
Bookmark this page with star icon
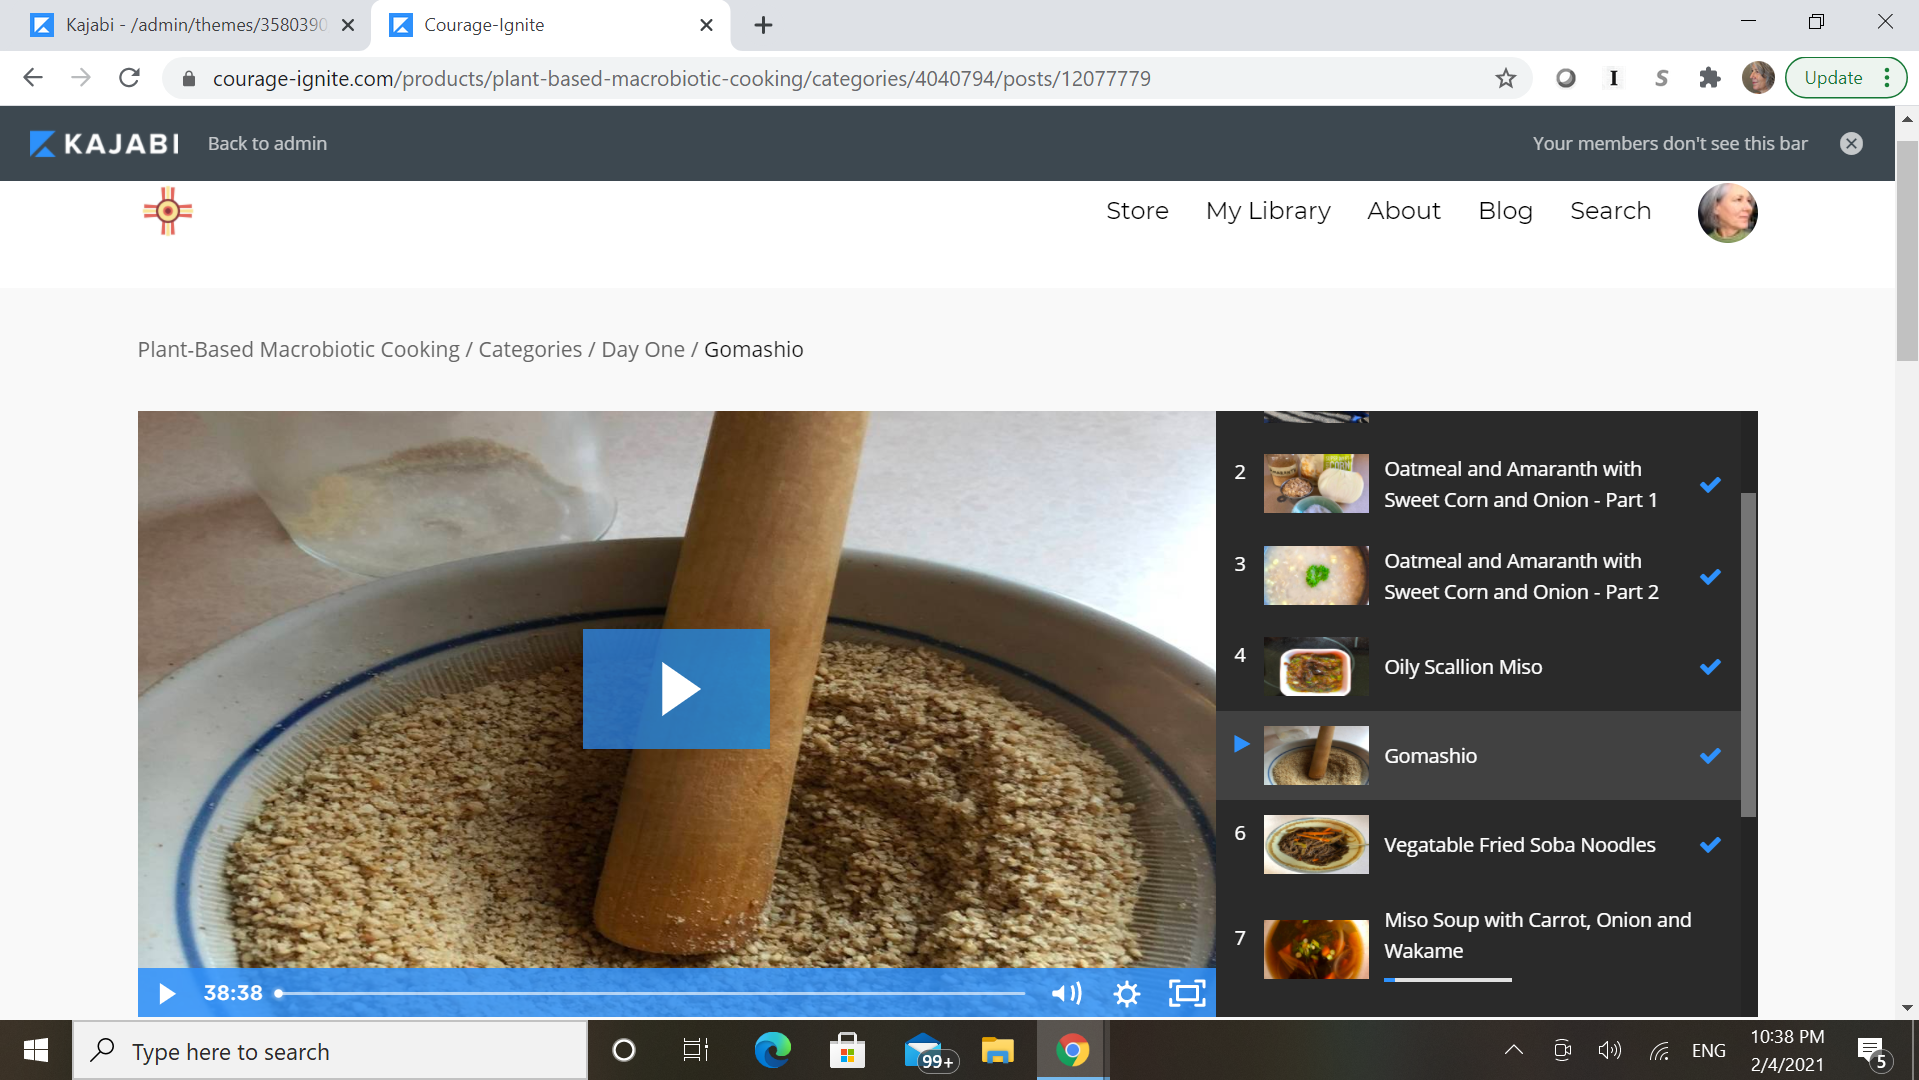pyautogui.click(x=1505, y=78)
